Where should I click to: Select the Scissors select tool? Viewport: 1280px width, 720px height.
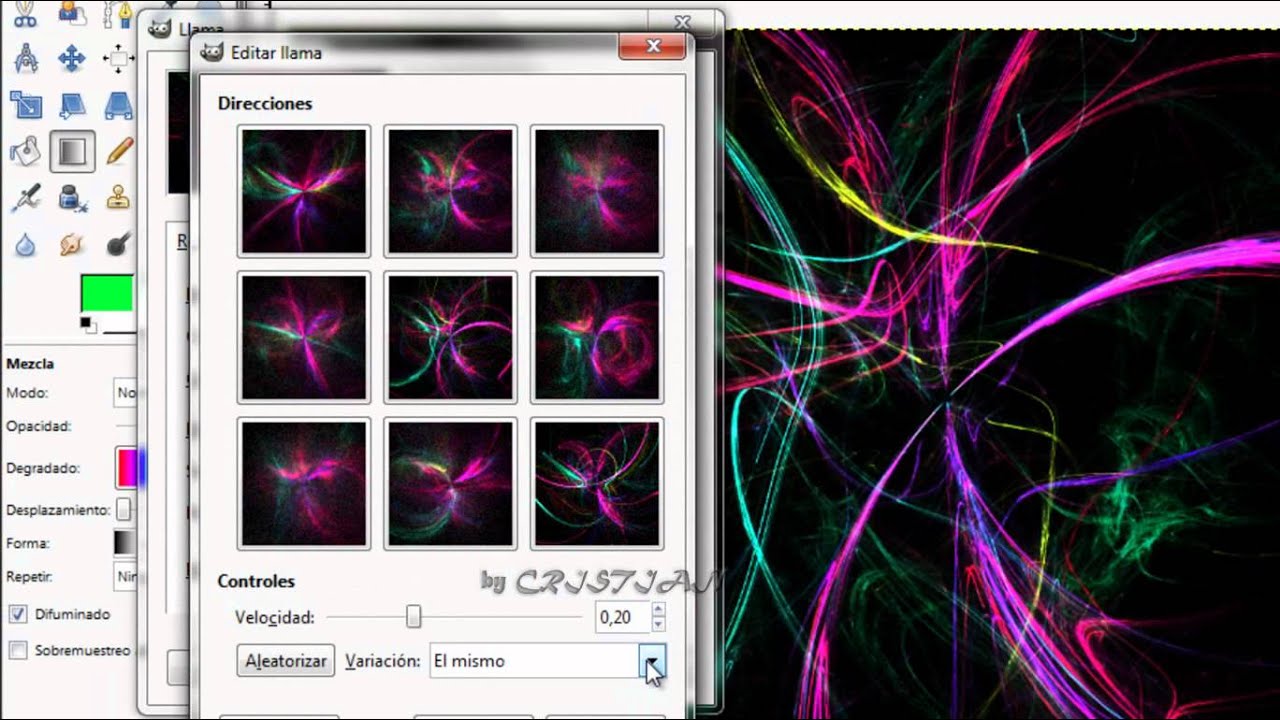[24, 12]
